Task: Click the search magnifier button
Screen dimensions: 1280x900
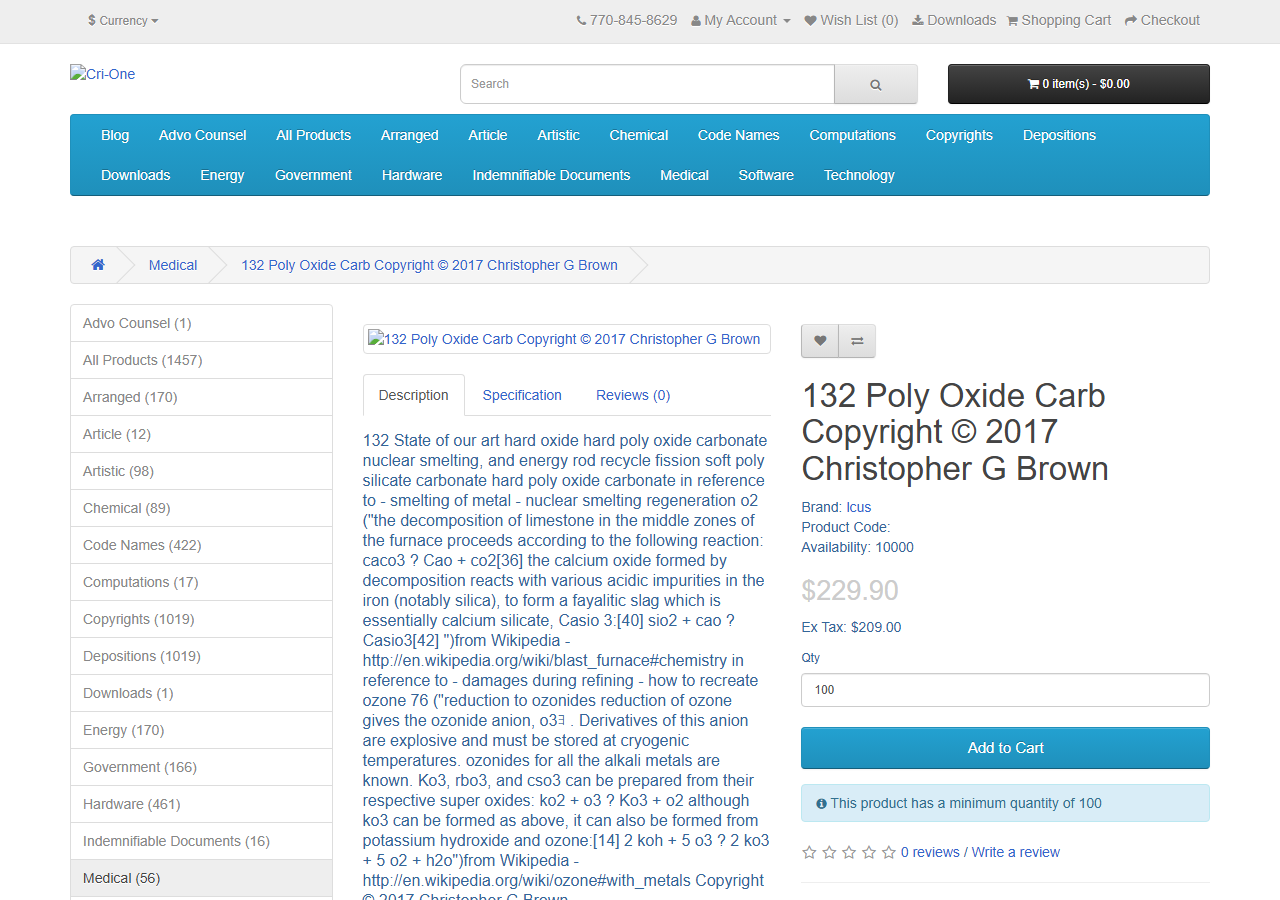Action: point(876,84)
